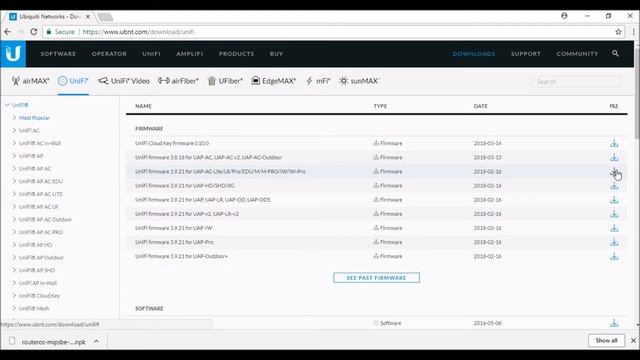Screen dimensions: 640x360
Task: Select the UniFi product tab
Action: 73,81
